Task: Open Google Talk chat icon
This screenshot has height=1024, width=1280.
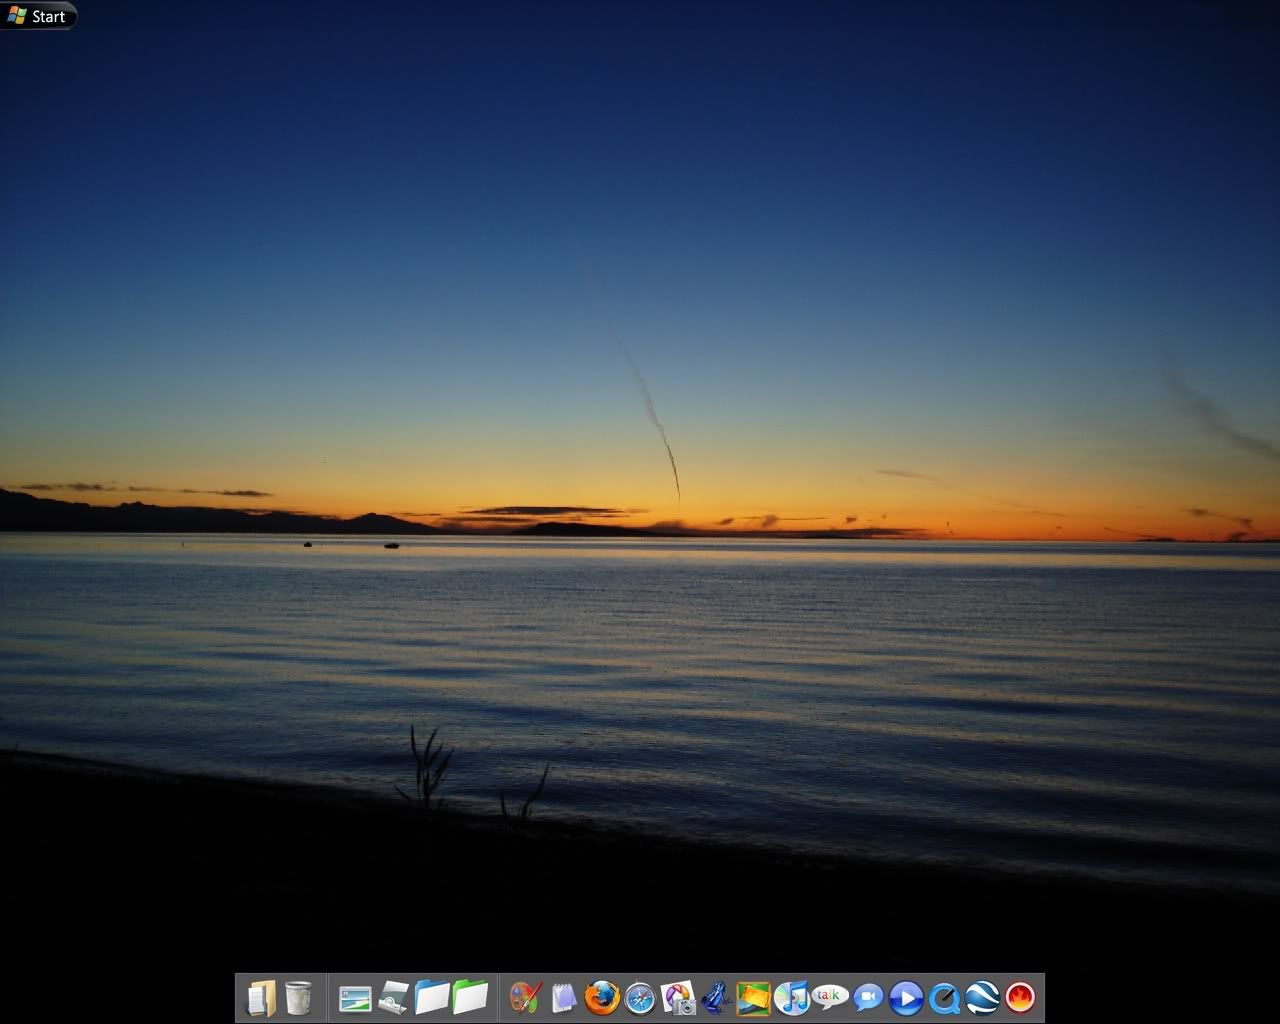Action: pyautogui.click(x=829, y=997)
